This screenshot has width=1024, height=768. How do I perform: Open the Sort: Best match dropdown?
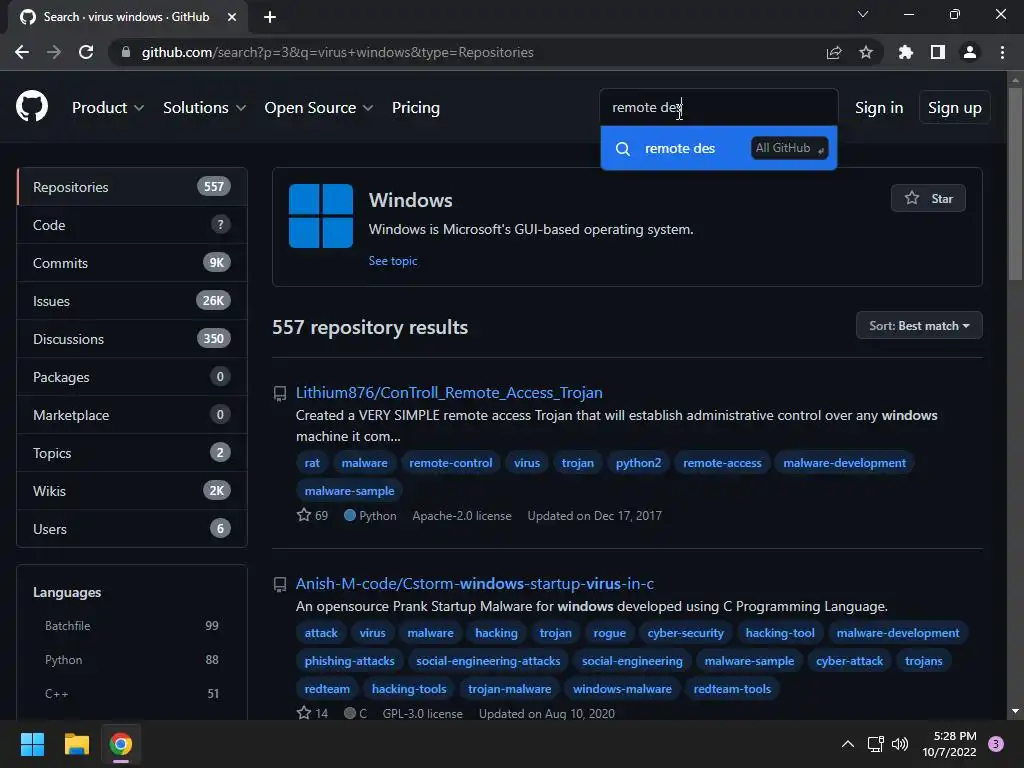[919, 325]
